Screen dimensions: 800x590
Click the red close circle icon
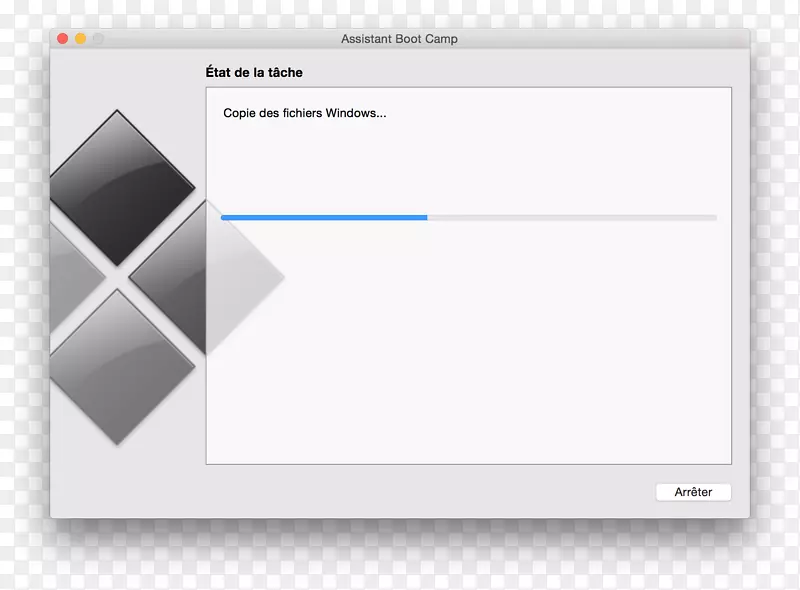point(62,38)
